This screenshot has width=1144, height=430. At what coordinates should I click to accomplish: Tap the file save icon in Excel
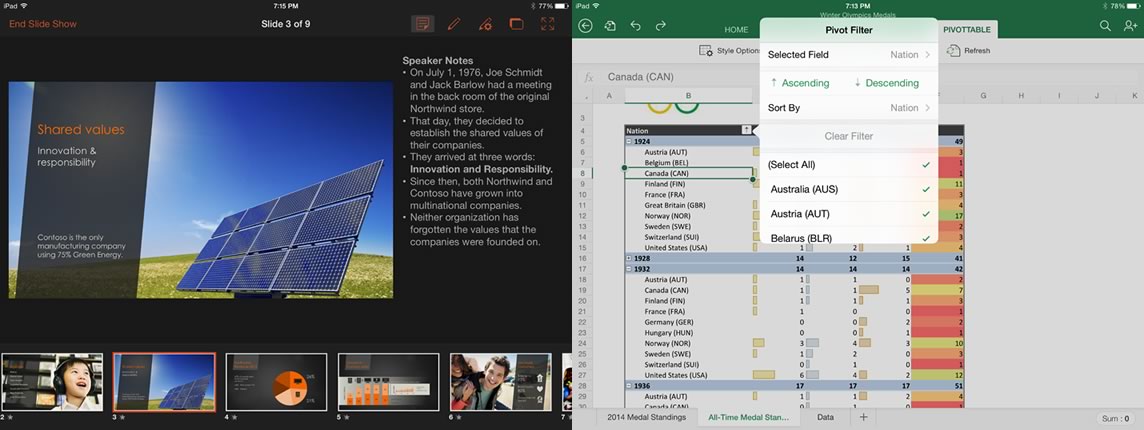pos(611,26)
